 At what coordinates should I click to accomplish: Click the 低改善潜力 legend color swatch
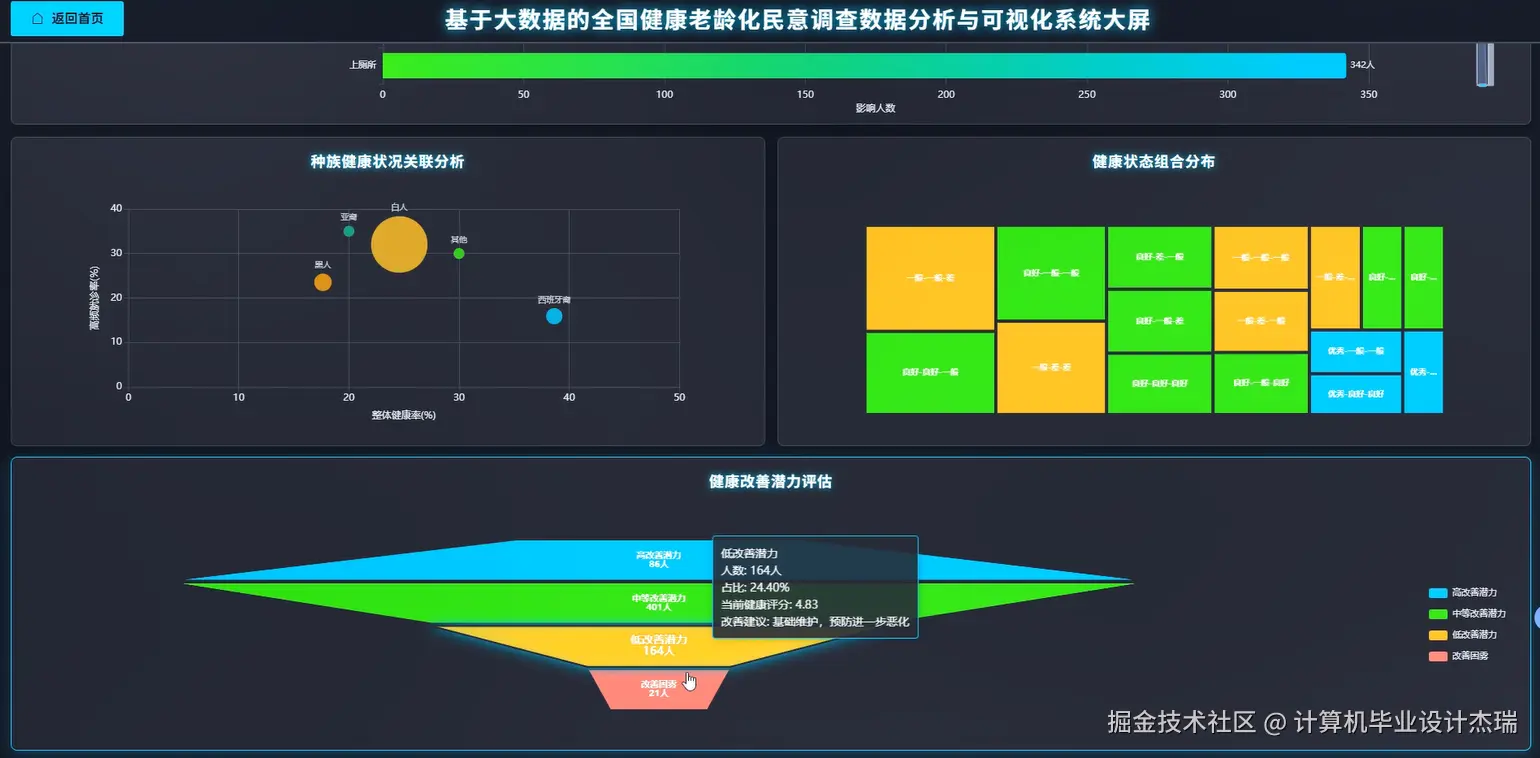click(1440, 634)
